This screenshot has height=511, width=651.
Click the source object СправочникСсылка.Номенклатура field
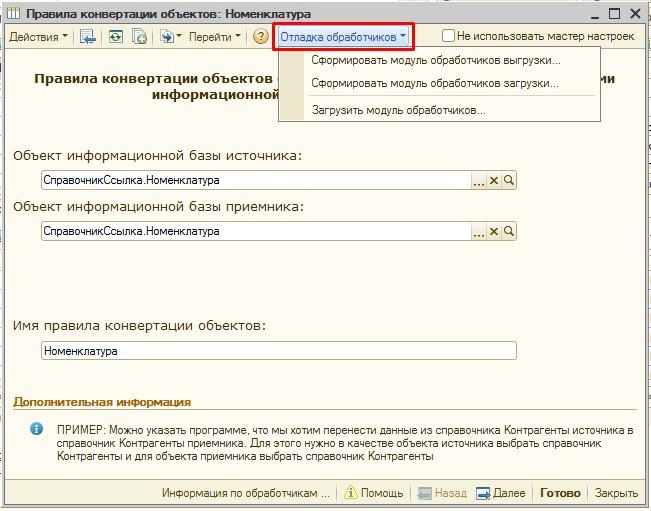[x=256, y=180]
